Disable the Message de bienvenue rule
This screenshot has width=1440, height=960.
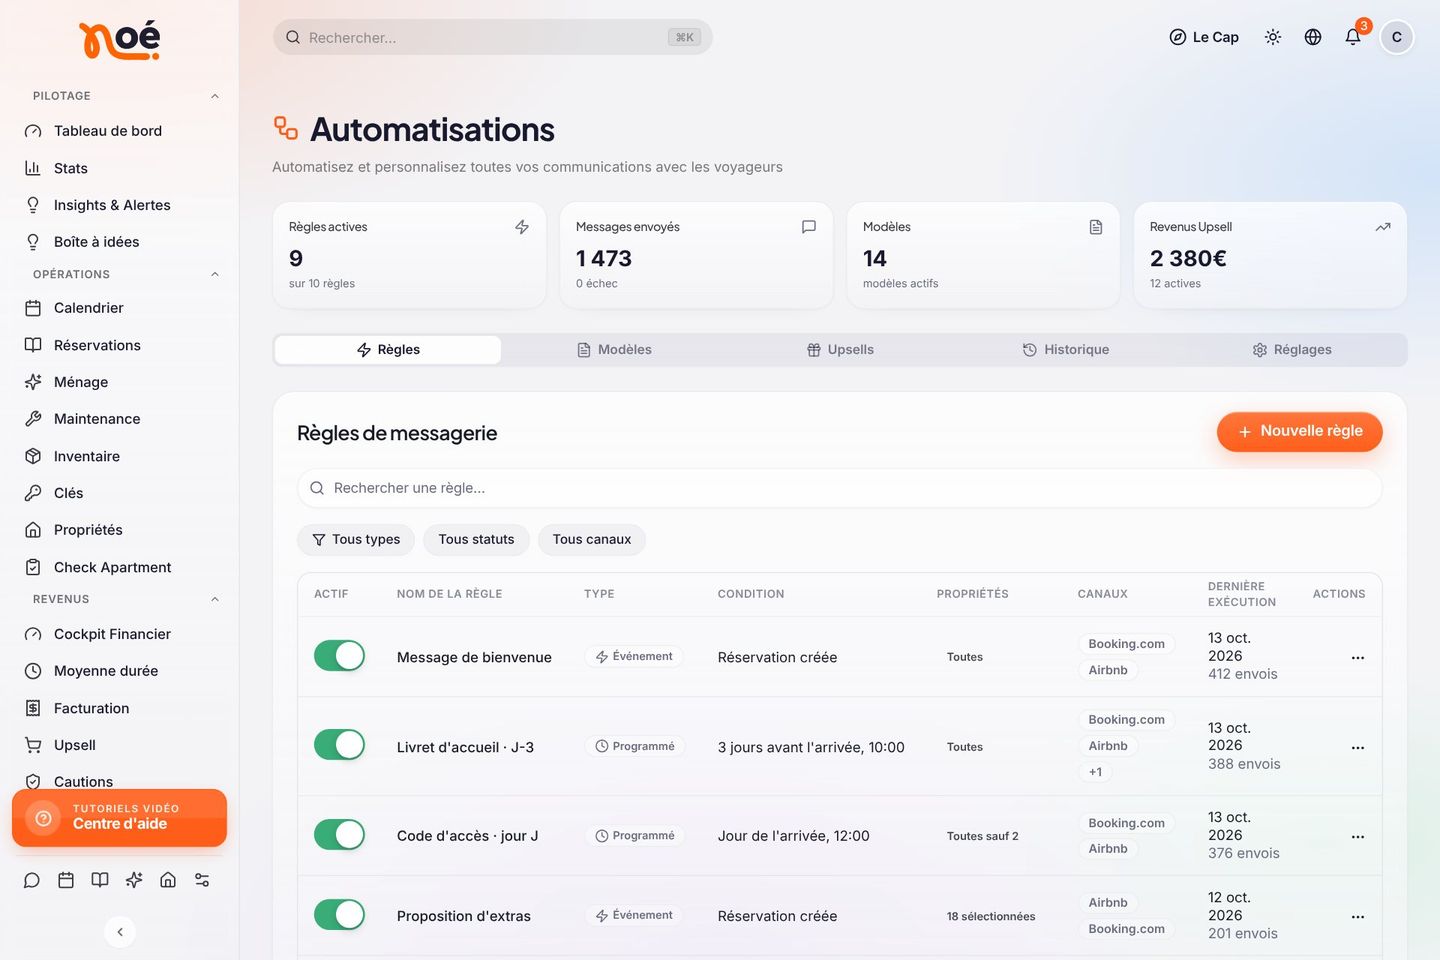[x=340, y=656]
